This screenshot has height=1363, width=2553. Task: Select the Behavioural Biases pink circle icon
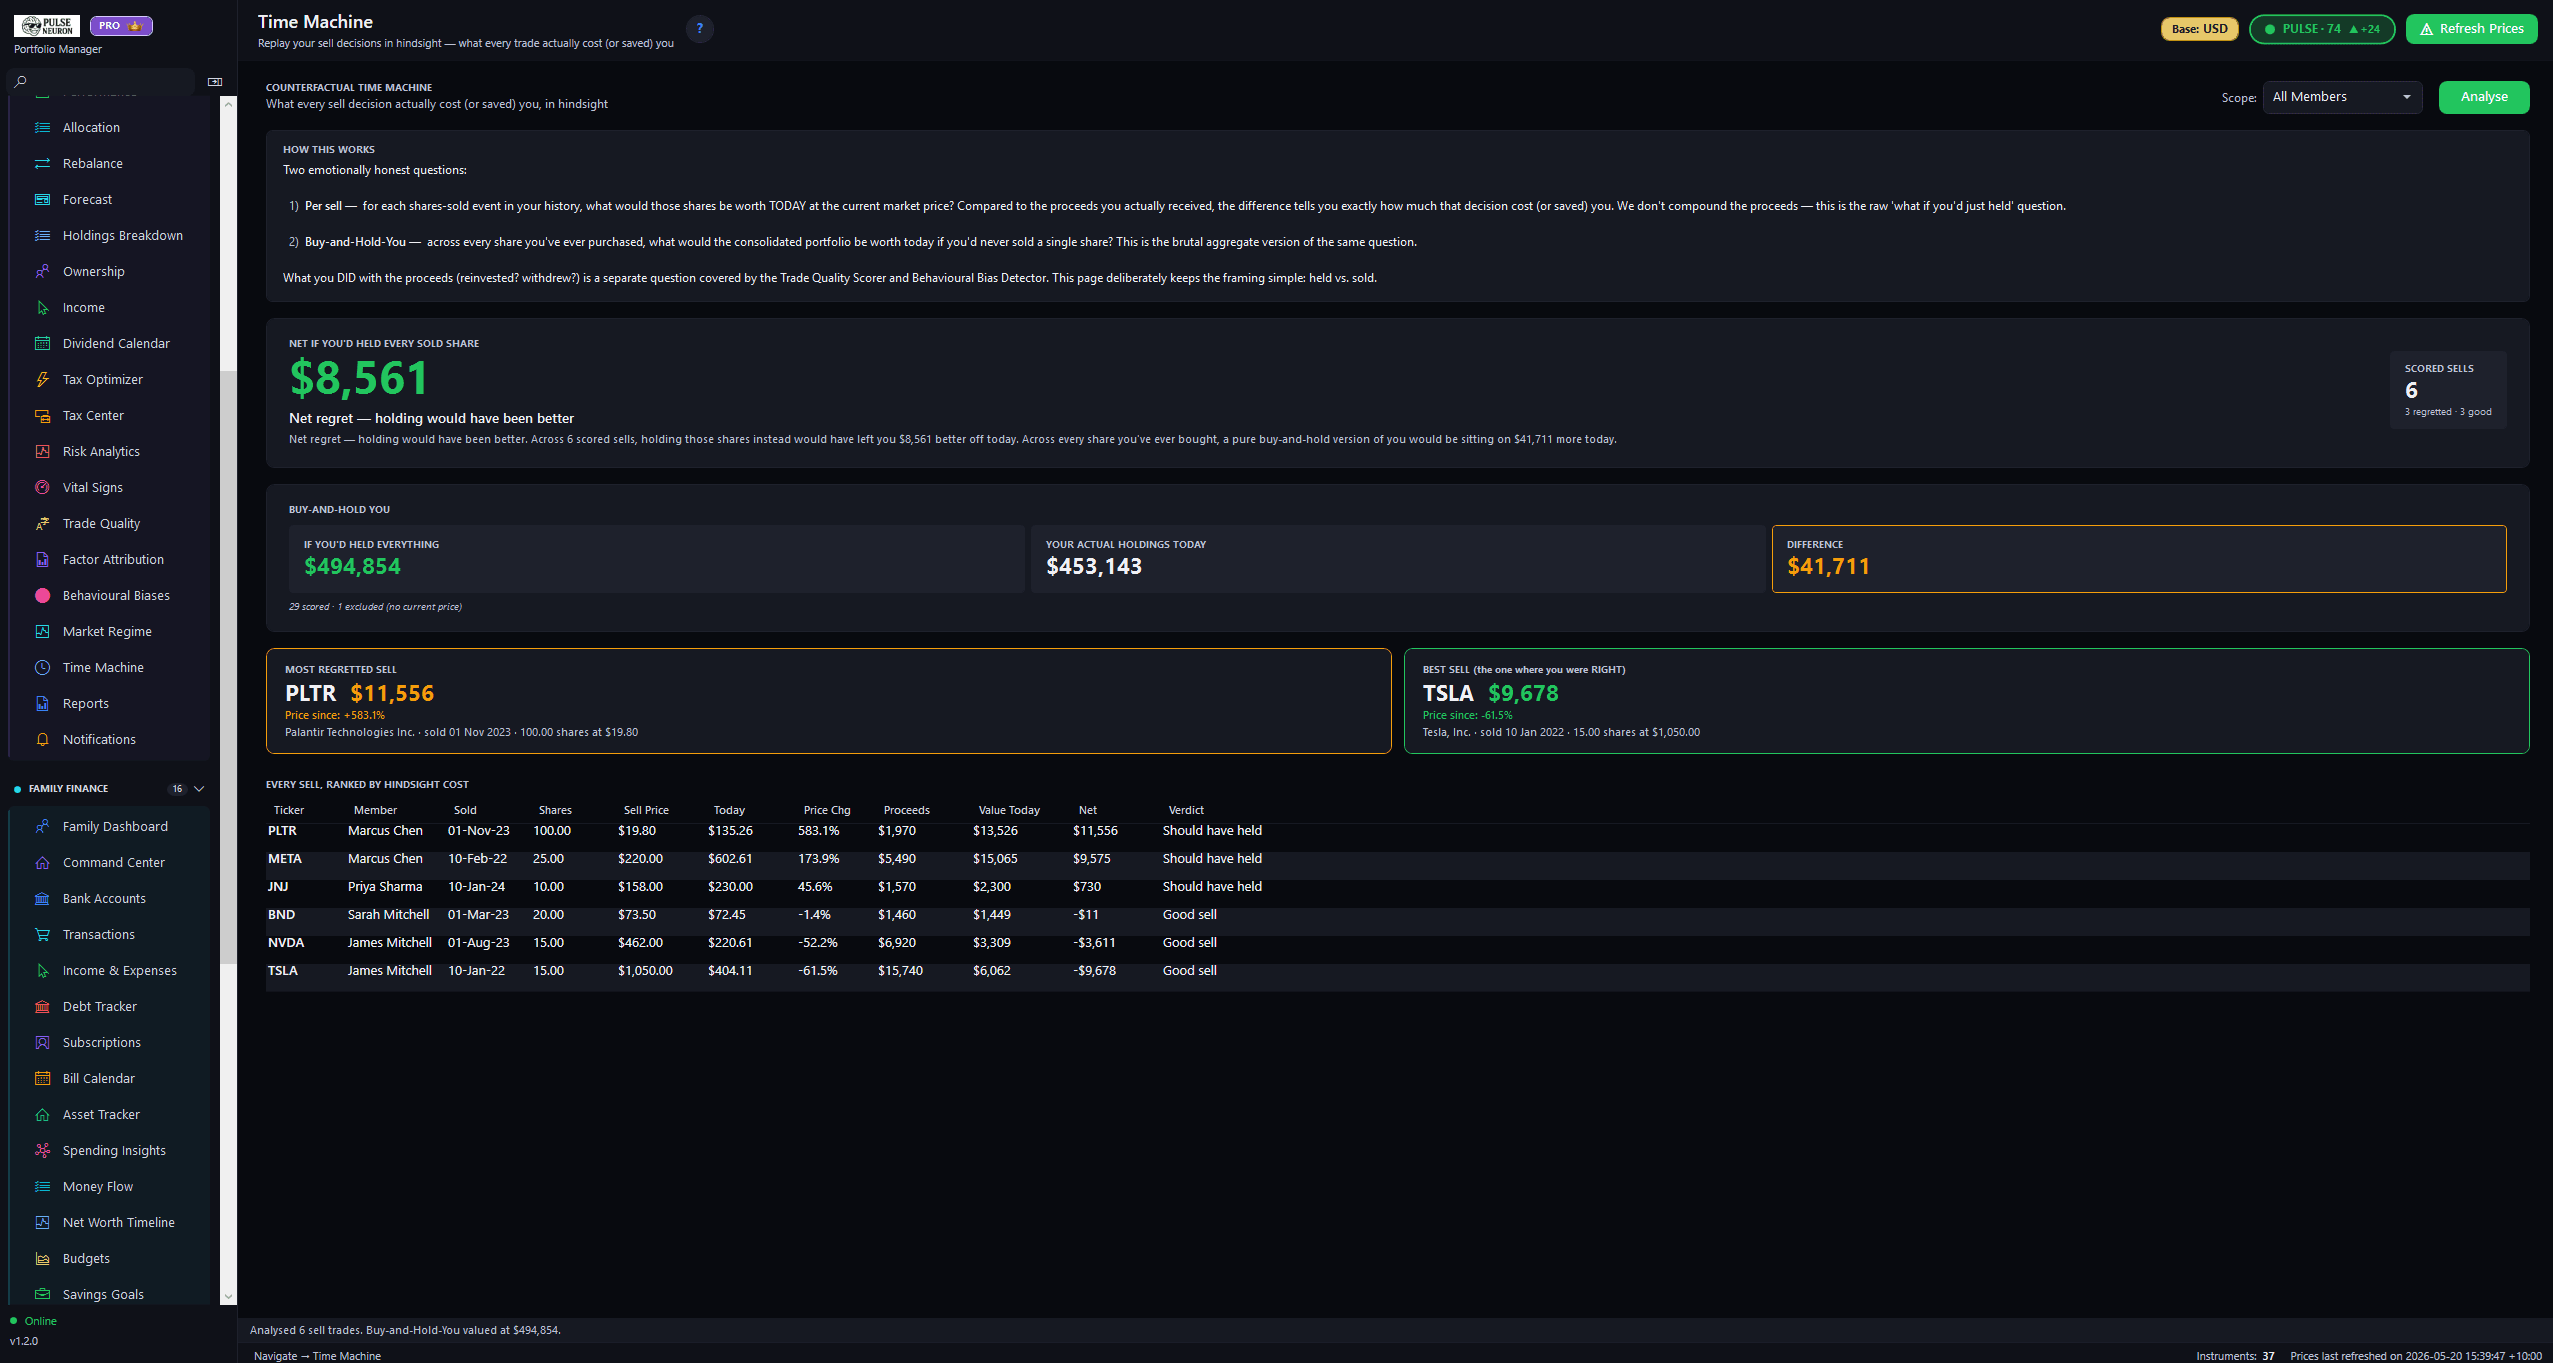pos(42,596)
